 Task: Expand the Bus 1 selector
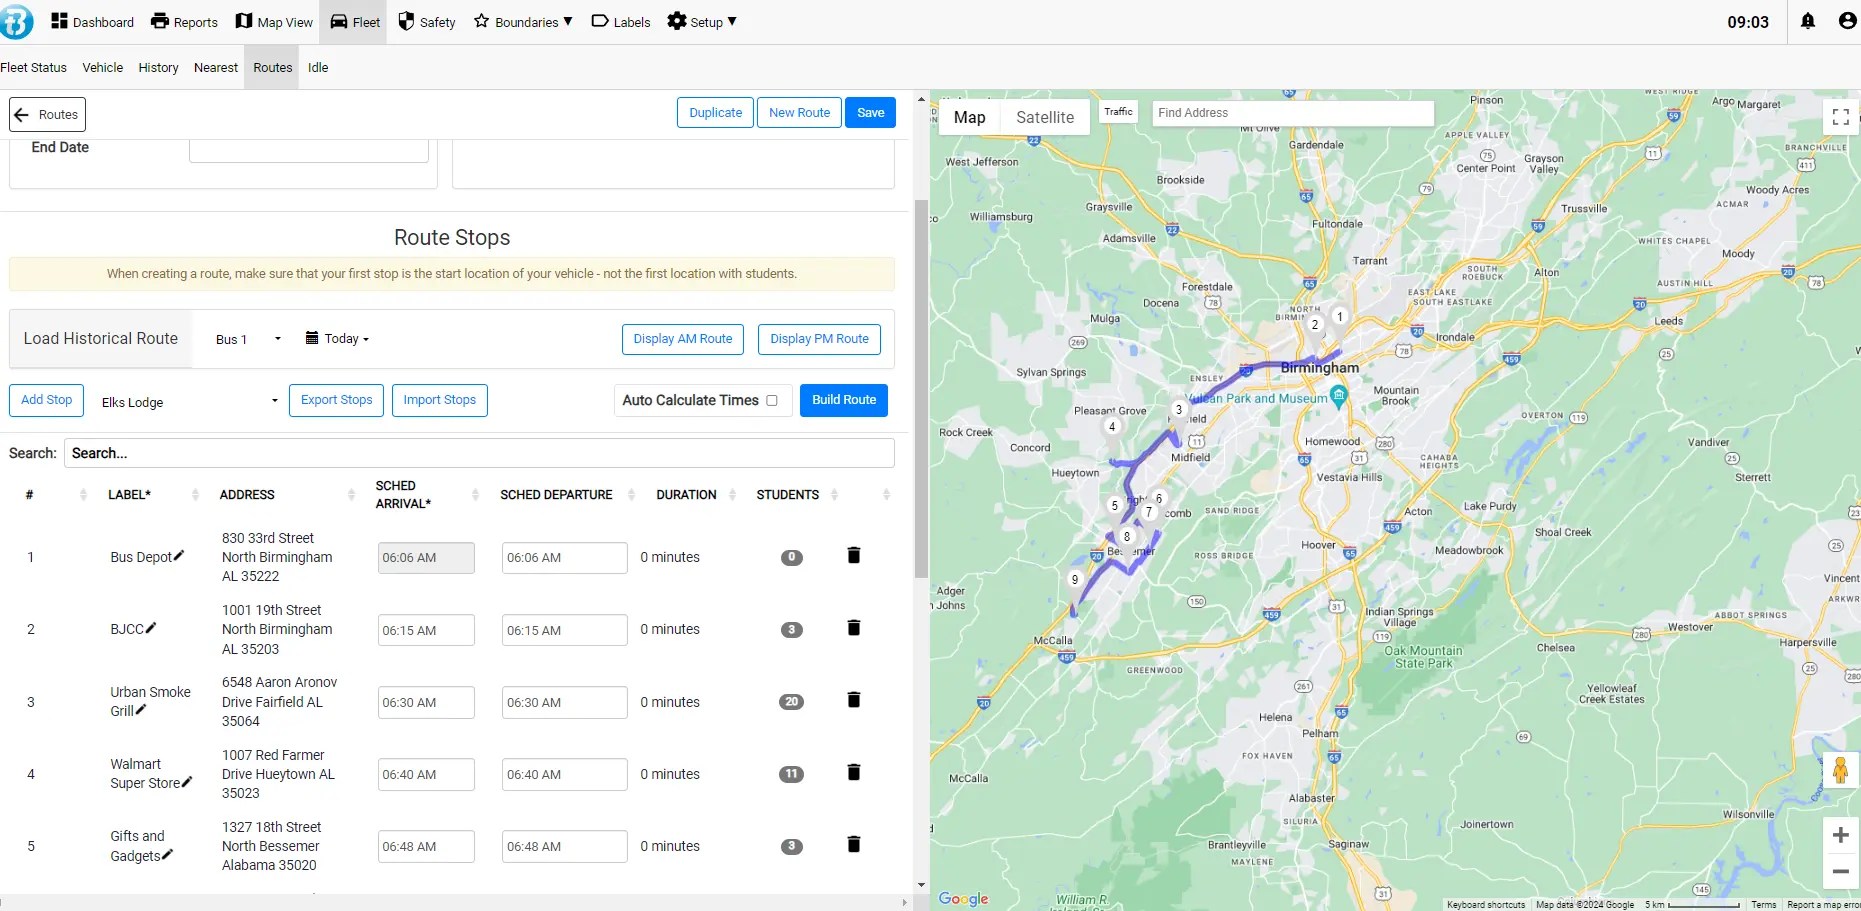pos(248,339)
